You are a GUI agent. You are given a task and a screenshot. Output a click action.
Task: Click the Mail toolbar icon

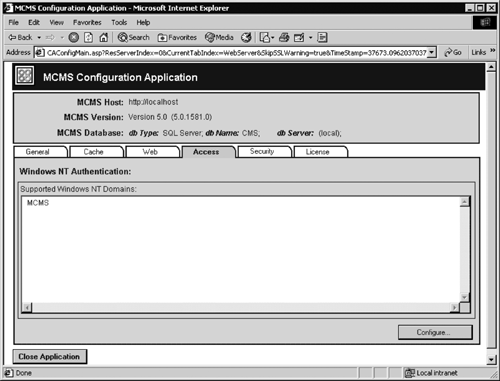coord(267,37)
